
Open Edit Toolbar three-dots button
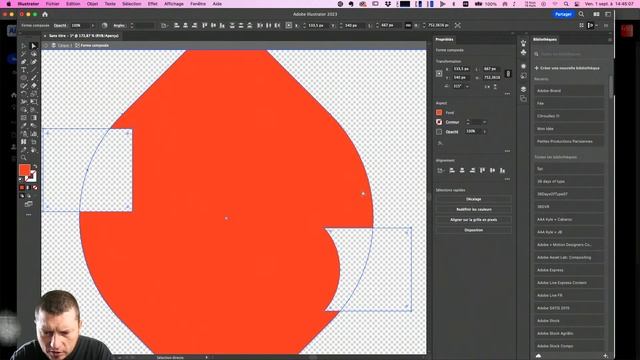coord(29,214)
